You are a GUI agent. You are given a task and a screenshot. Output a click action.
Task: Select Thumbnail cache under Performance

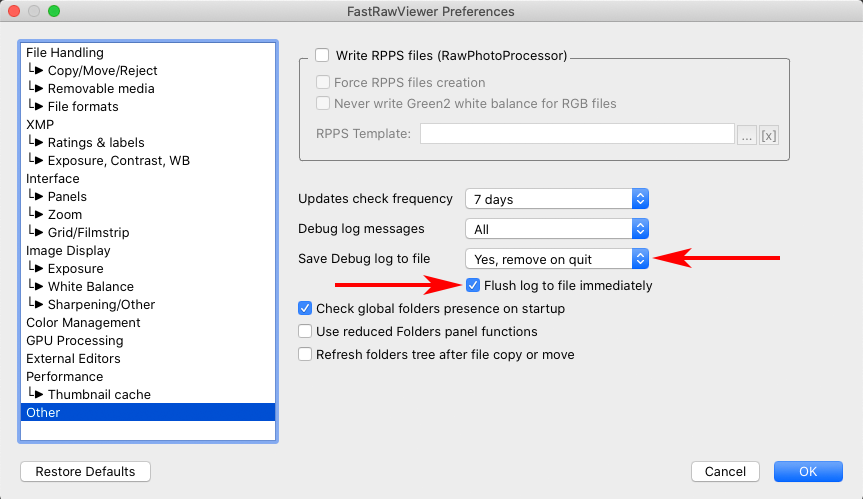99,394
